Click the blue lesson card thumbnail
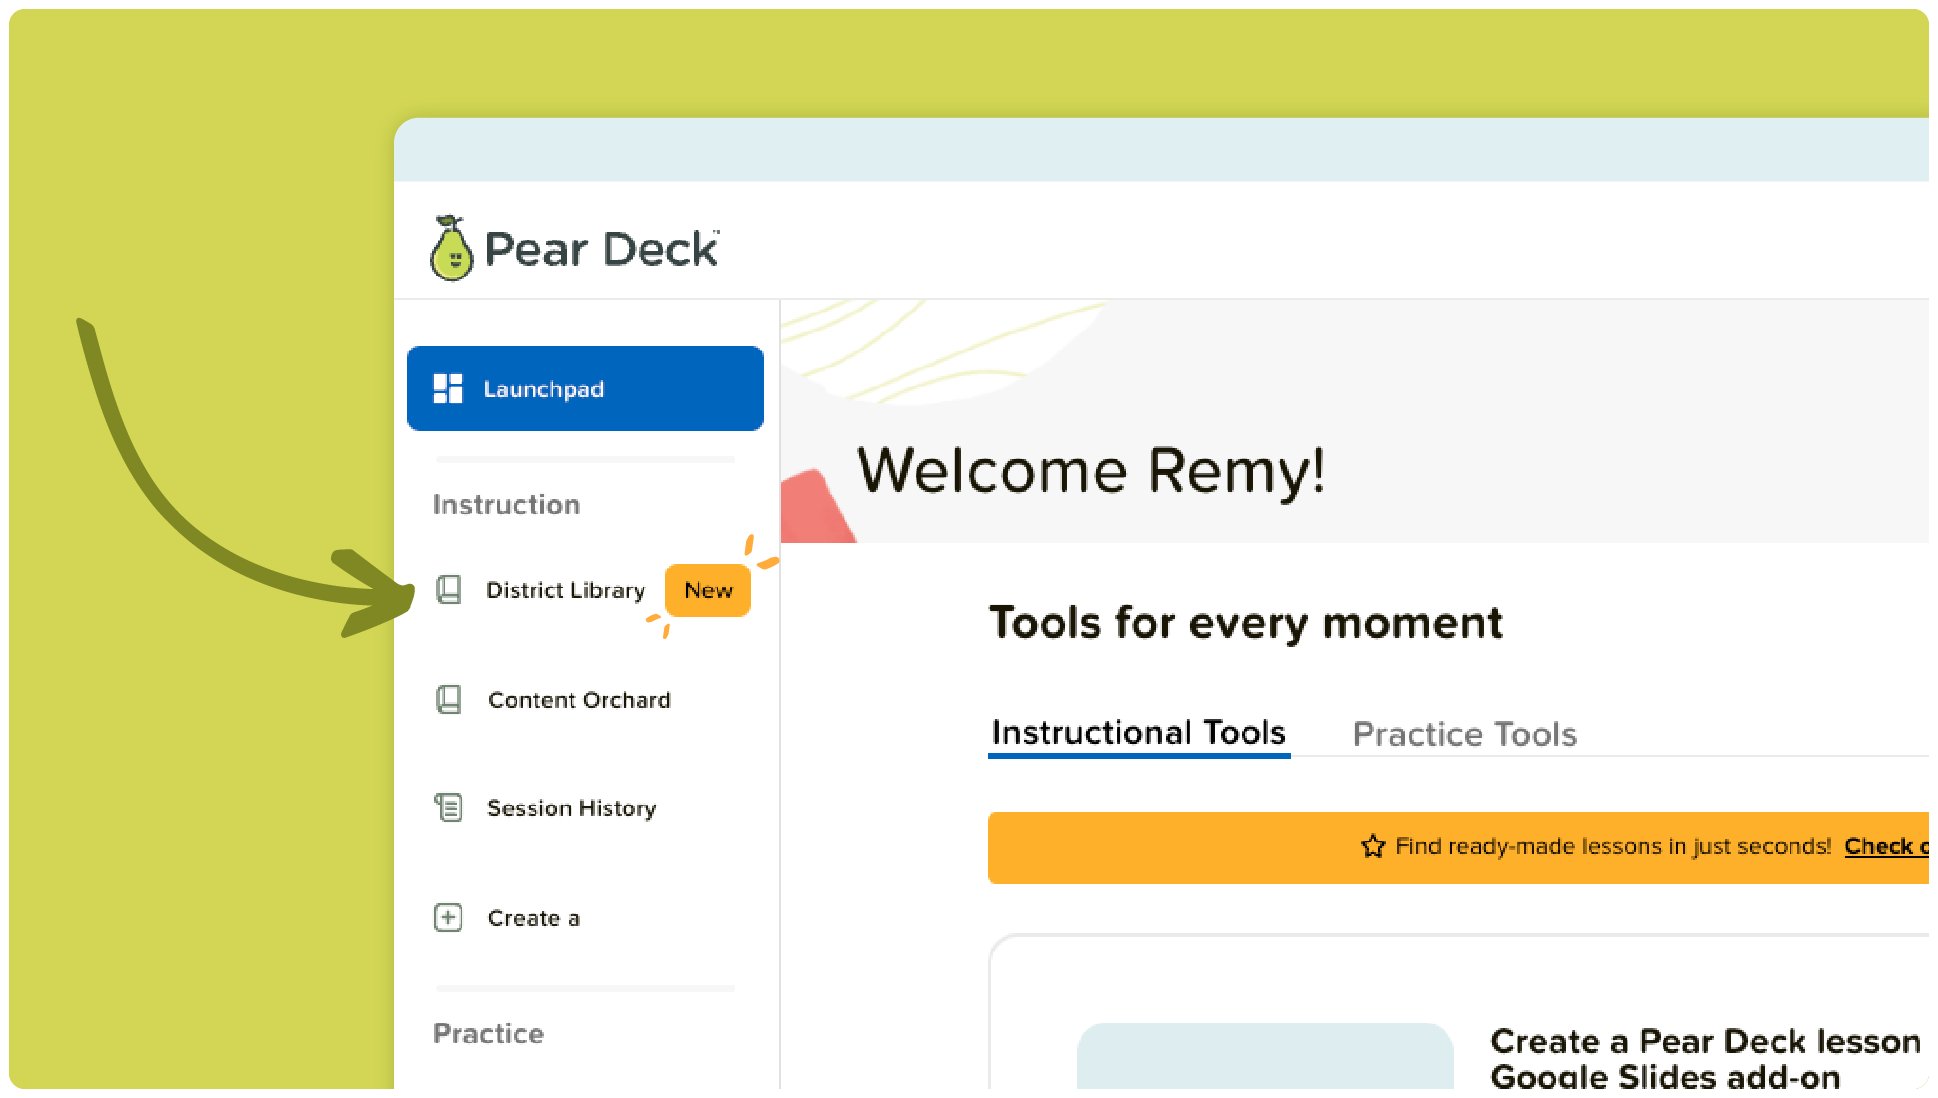Screen dimensions: 1938x1098 pyautogui.click(x=1265, y=1060)
